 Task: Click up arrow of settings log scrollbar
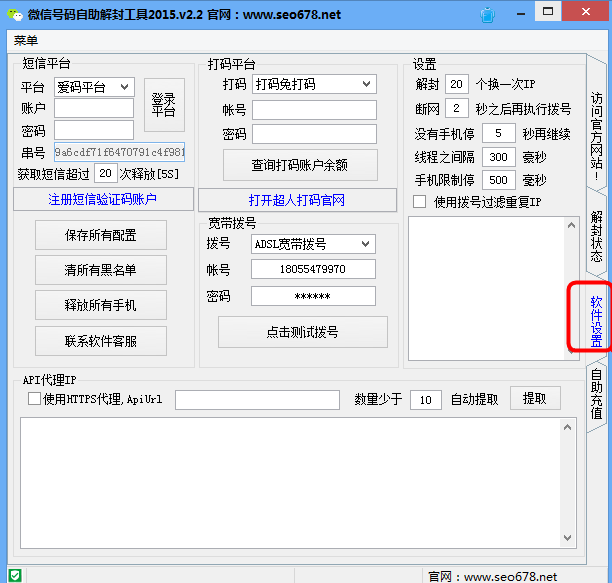click(571, 225)
